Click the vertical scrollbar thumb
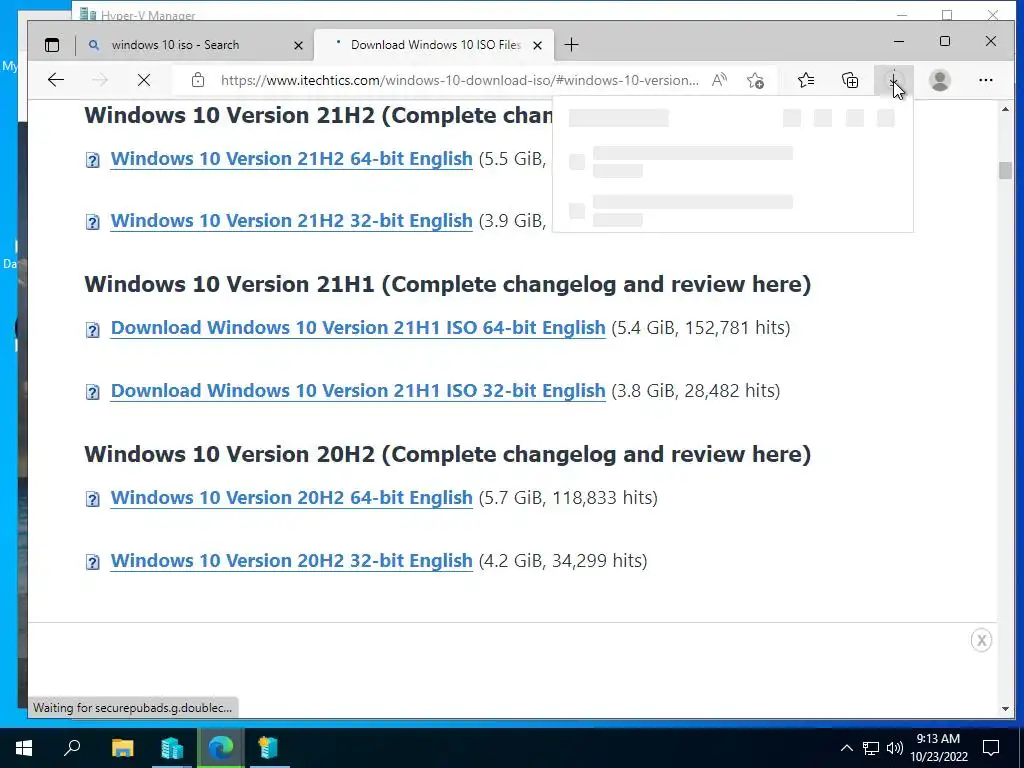 pos(1005,170)
